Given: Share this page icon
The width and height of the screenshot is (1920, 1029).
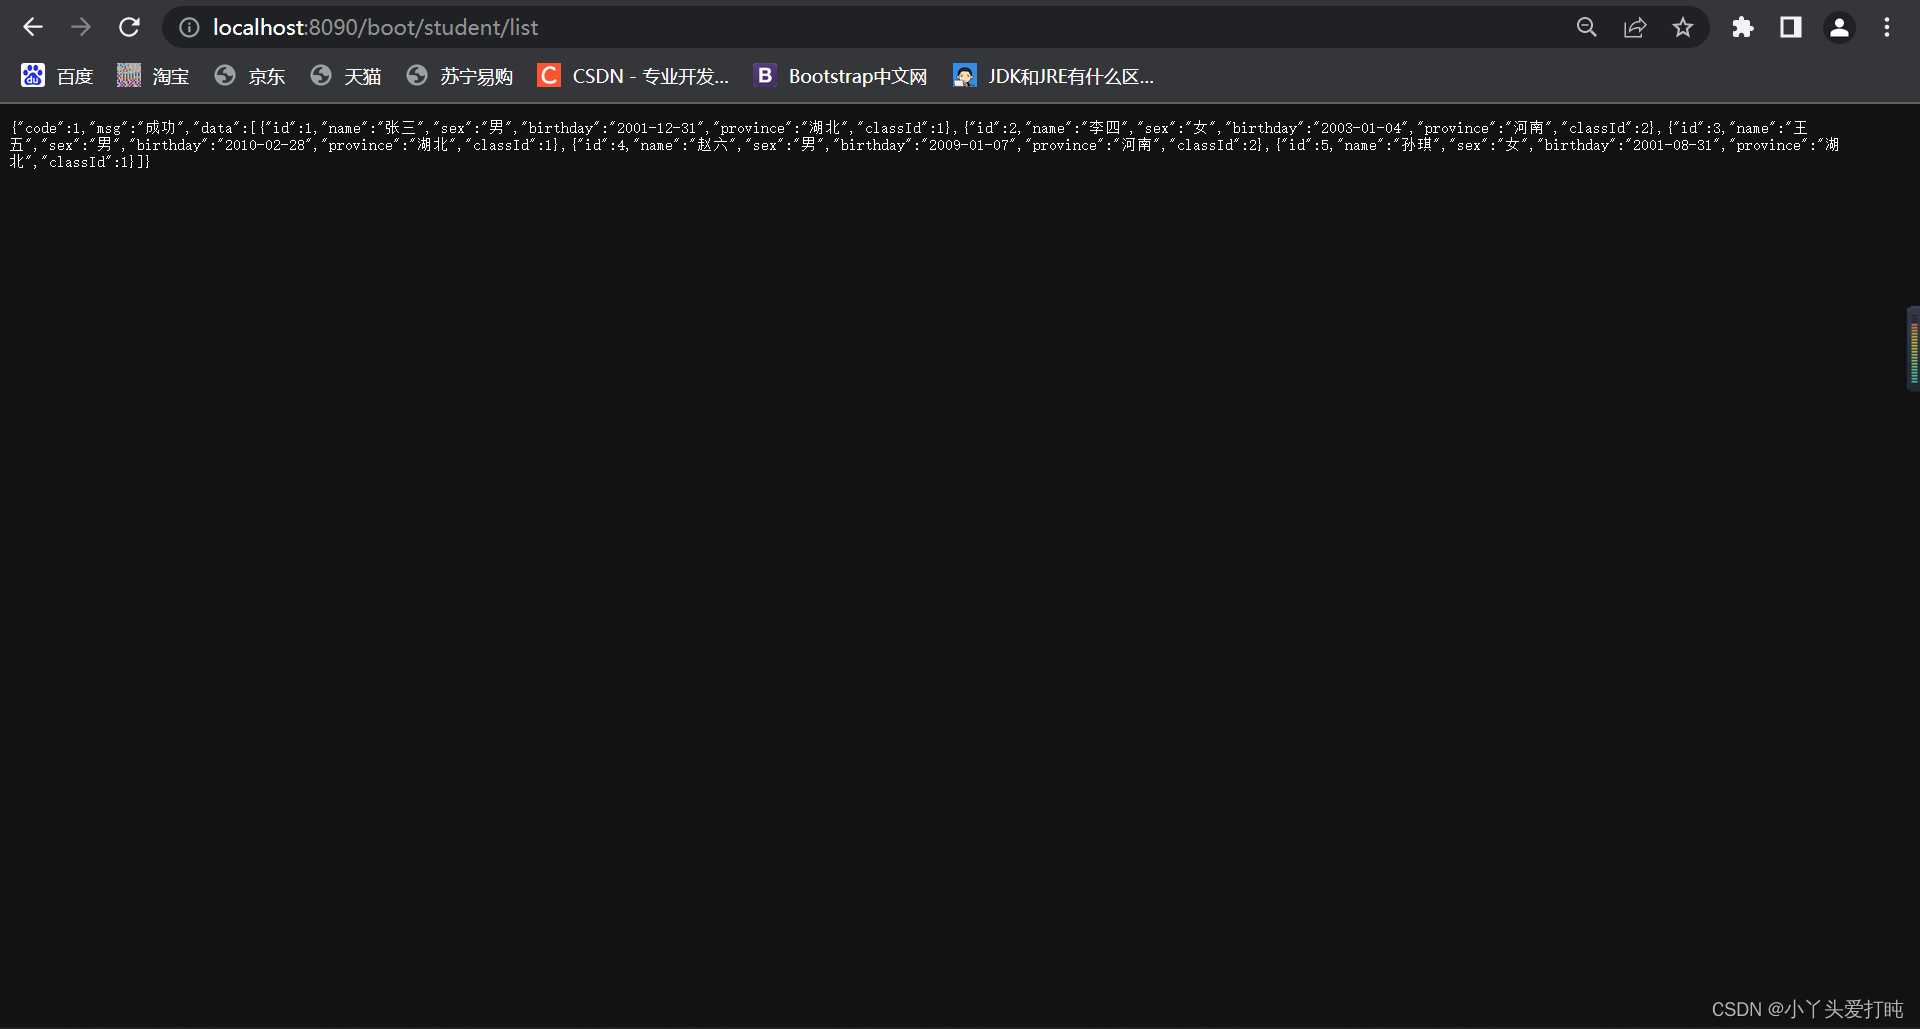Looking at the screenshot, I should [x=1635, y=28].
